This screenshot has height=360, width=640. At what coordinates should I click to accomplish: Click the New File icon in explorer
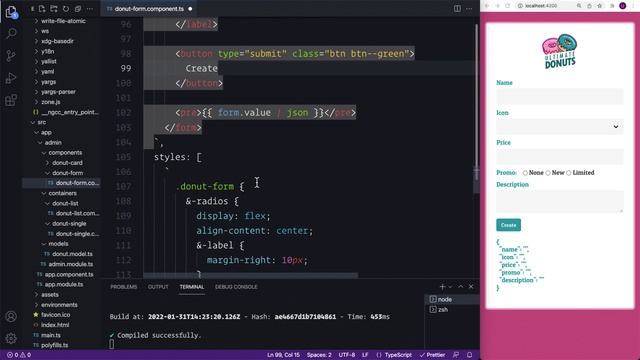click(42, 9)
